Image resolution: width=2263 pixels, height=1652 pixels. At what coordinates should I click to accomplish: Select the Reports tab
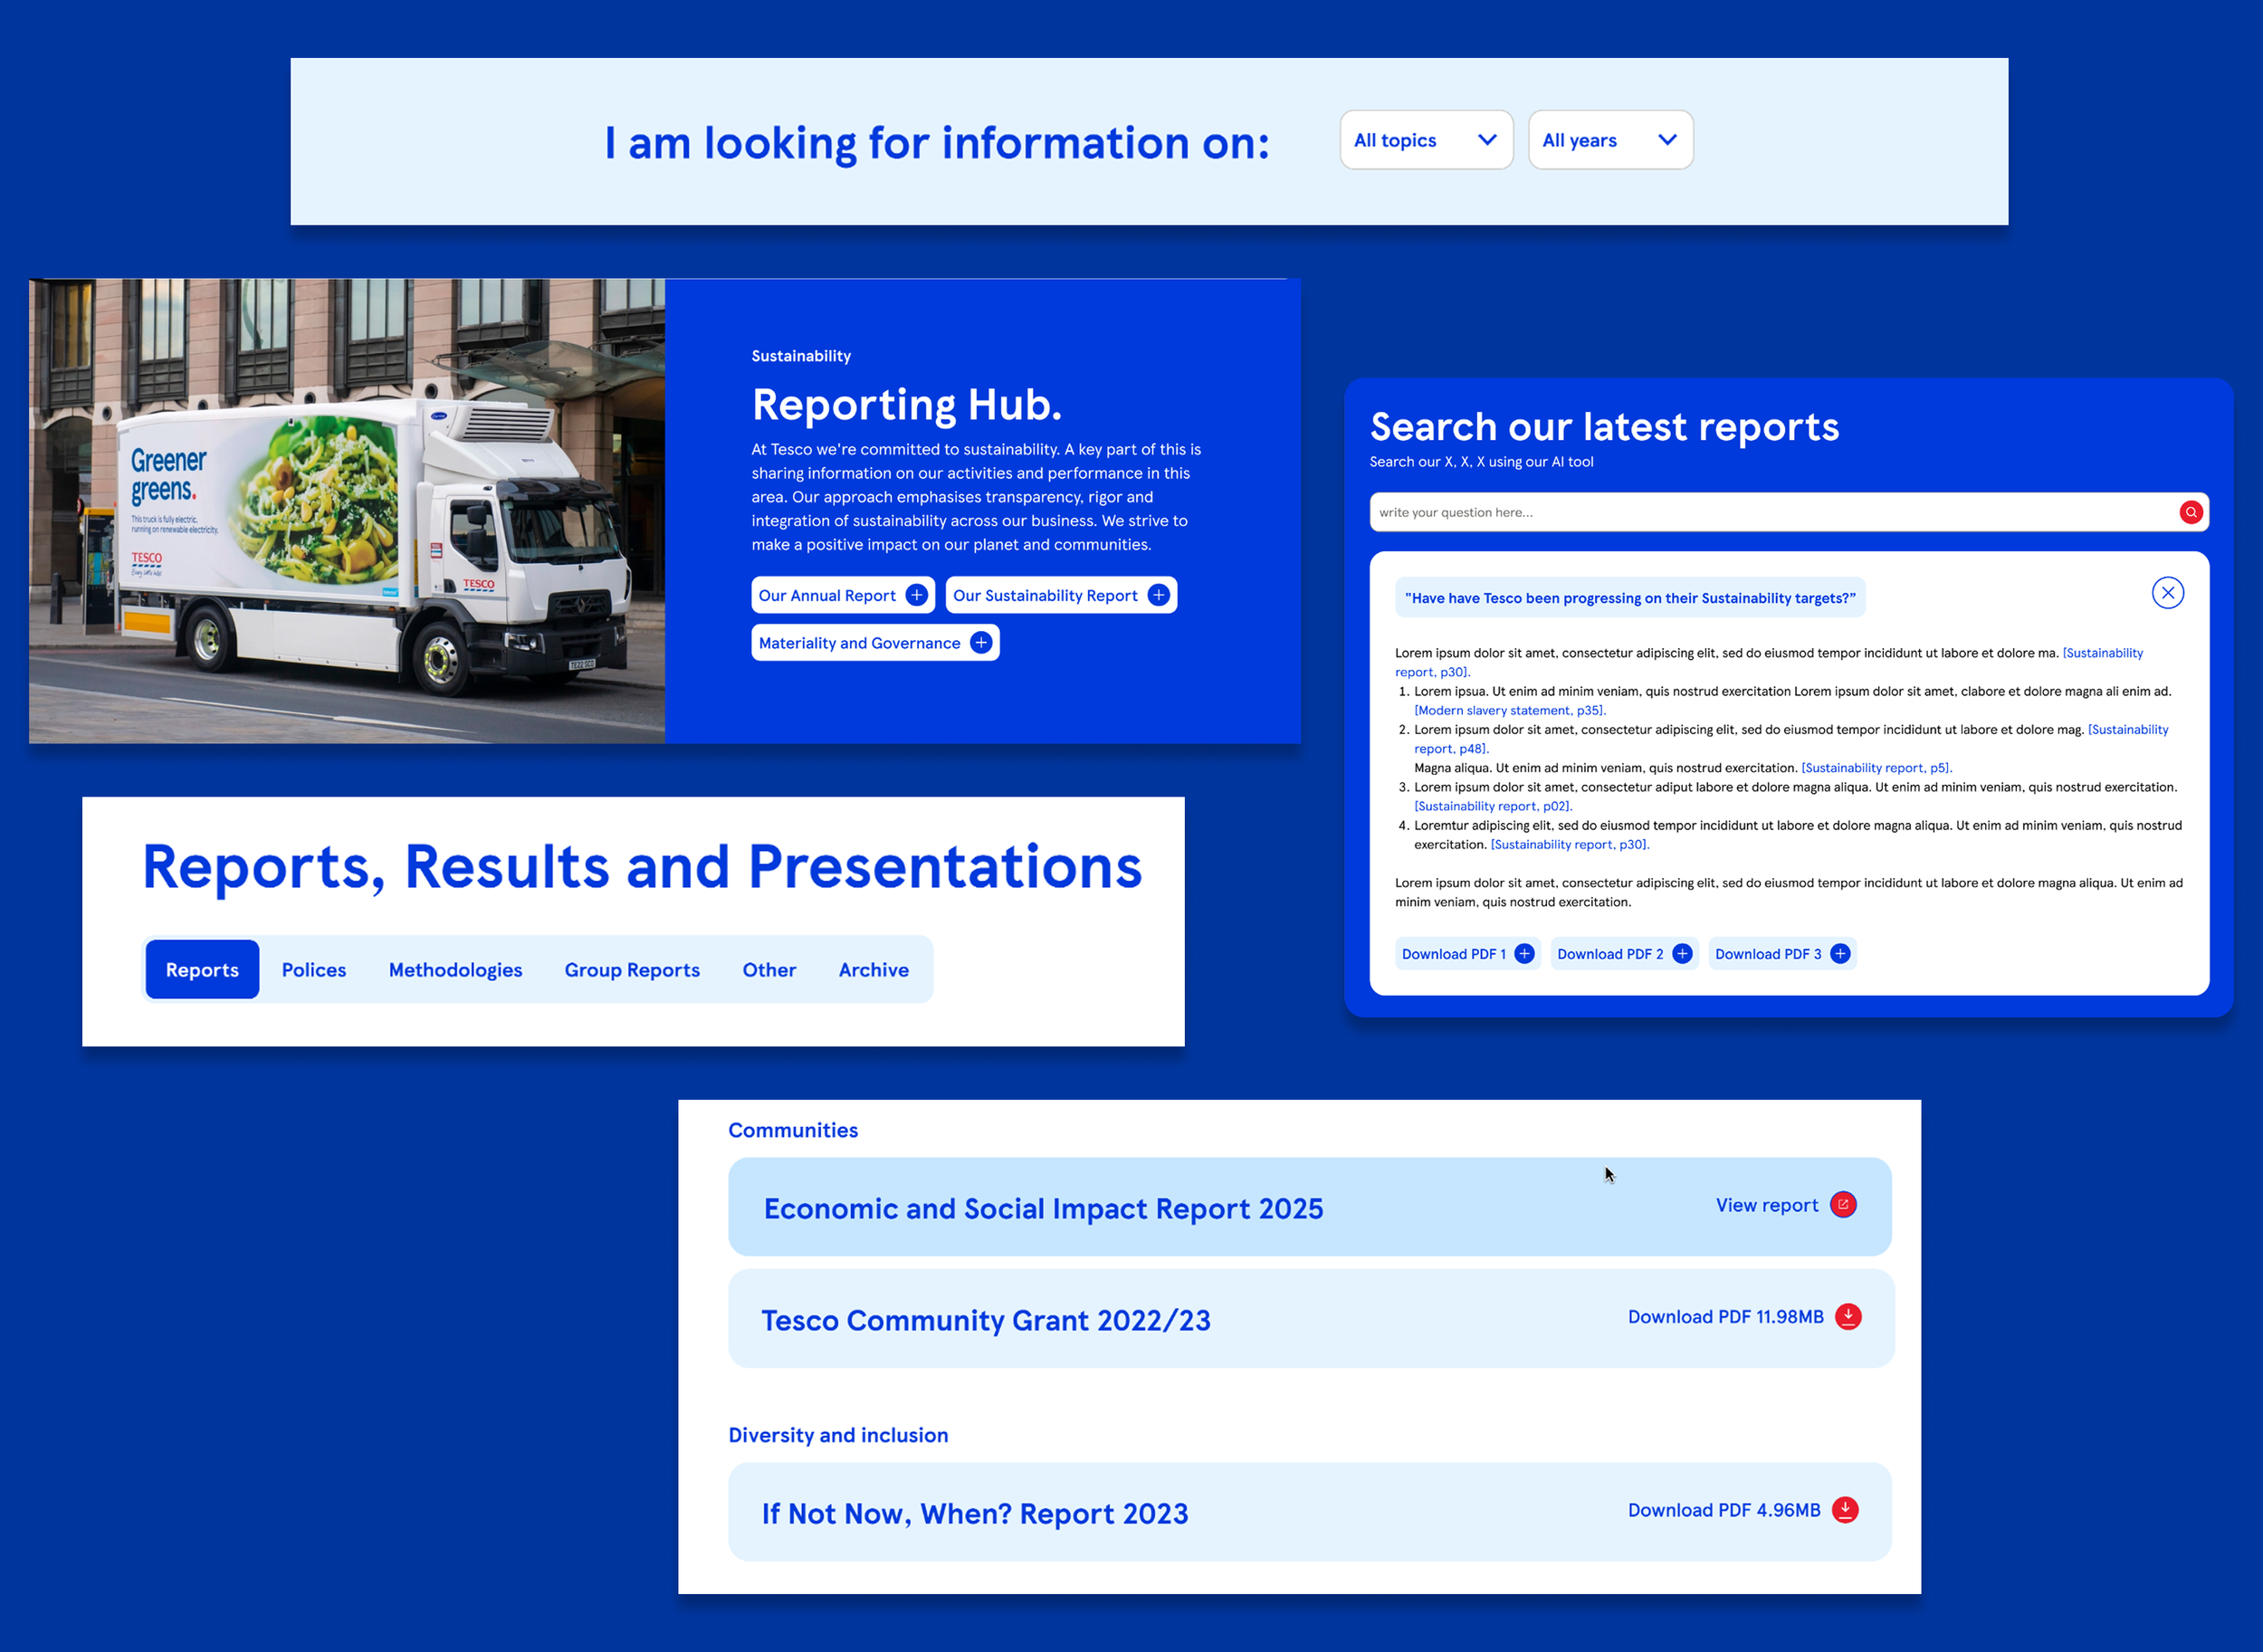point(202,970)
